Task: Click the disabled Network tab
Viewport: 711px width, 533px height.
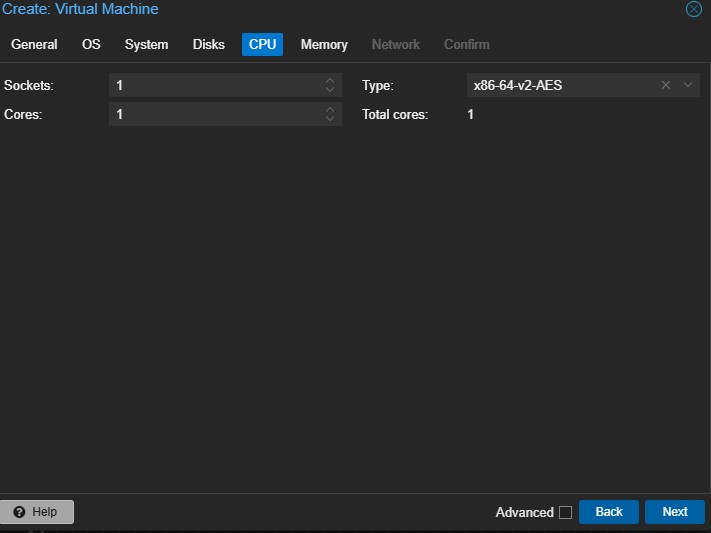Action: [x=395, y=44]
